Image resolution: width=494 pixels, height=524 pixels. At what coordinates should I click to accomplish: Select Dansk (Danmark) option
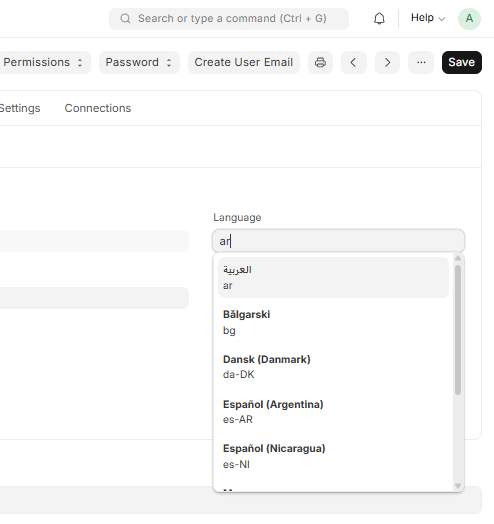pyautogui.click(x=333, y=367)
